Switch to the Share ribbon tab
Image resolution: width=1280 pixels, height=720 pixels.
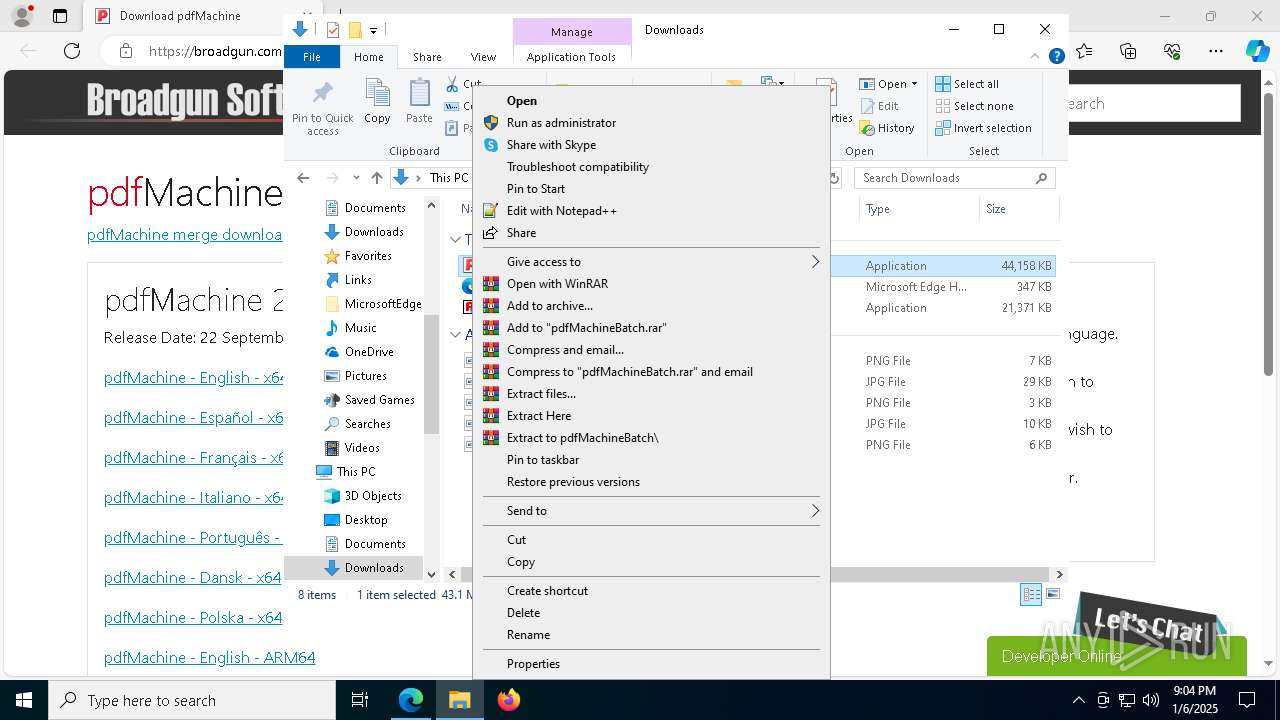(427, 57)
